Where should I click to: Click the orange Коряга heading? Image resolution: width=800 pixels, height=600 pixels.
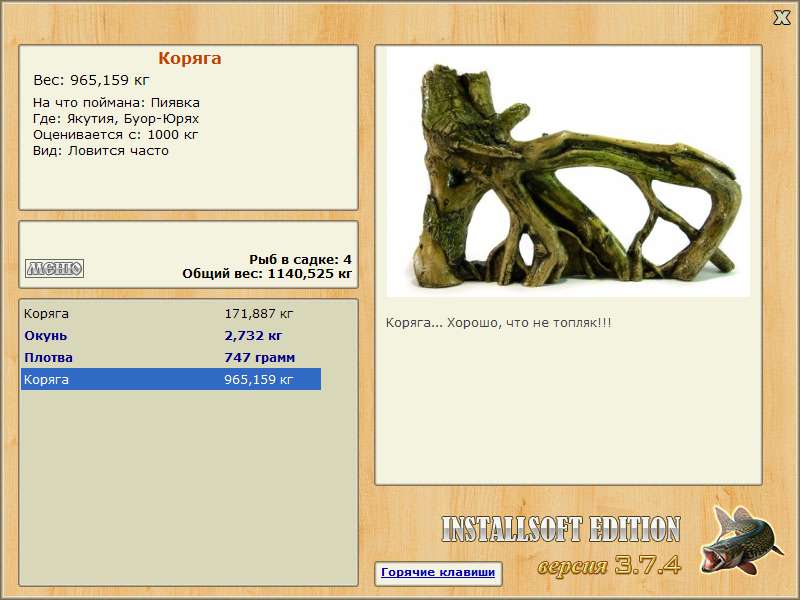click(190, 58)
